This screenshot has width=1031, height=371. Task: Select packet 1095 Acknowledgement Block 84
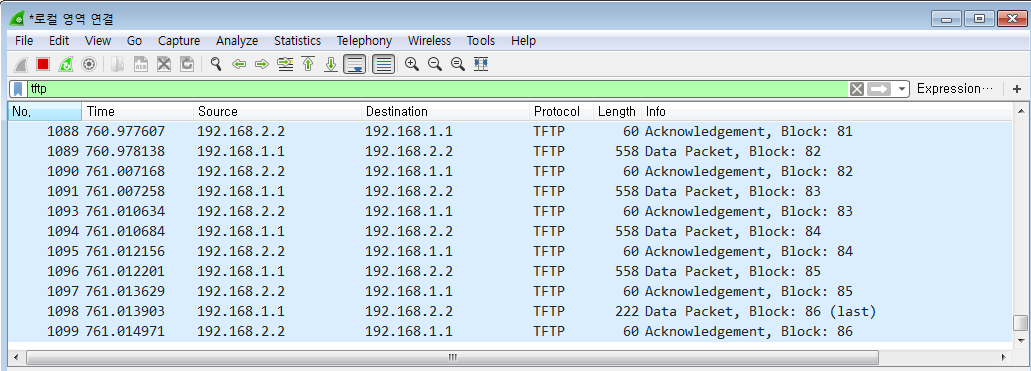tap(510, 251)
